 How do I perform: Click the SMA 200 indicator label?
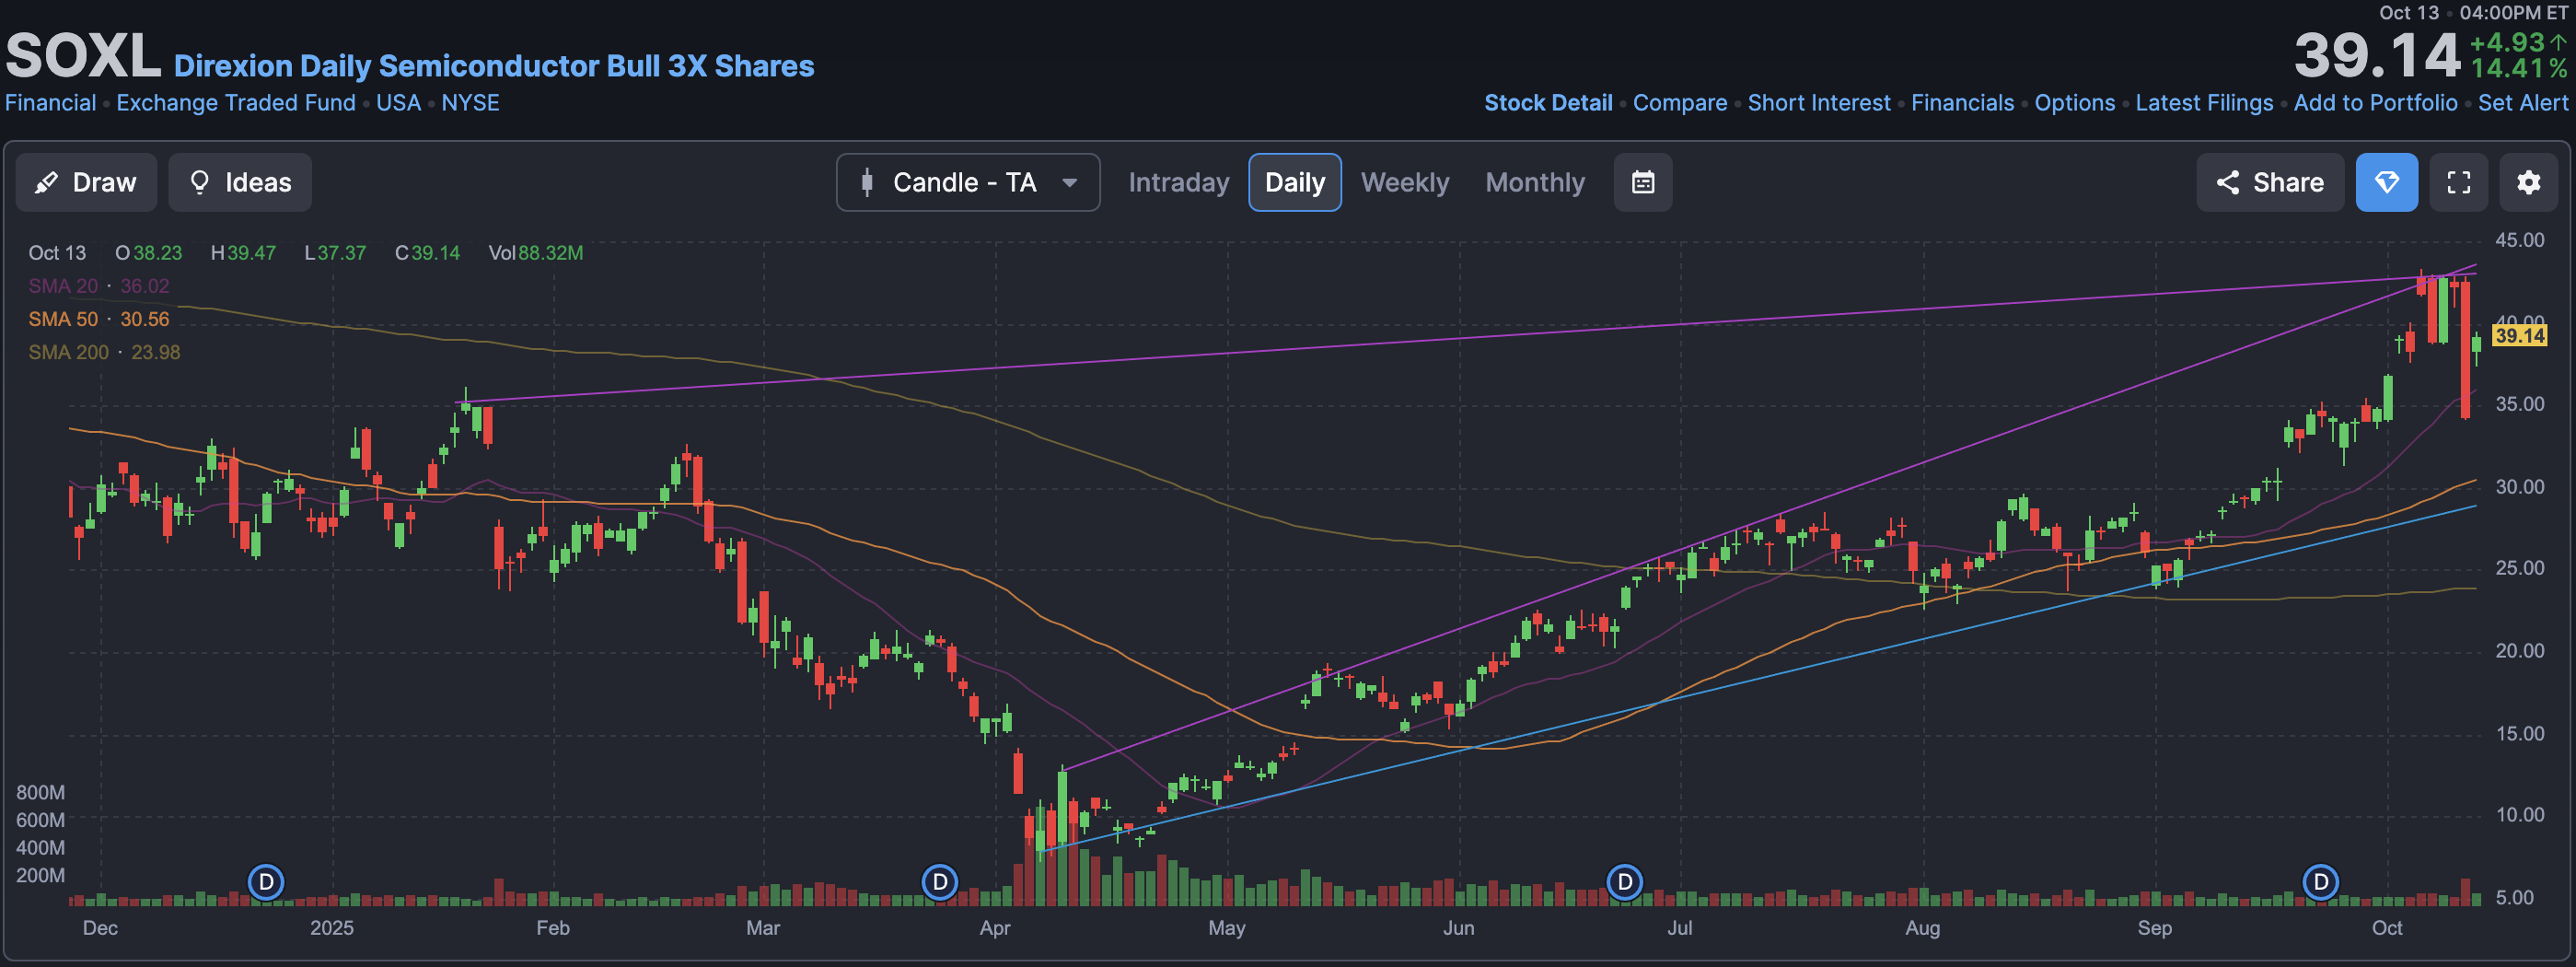(68, 352)
